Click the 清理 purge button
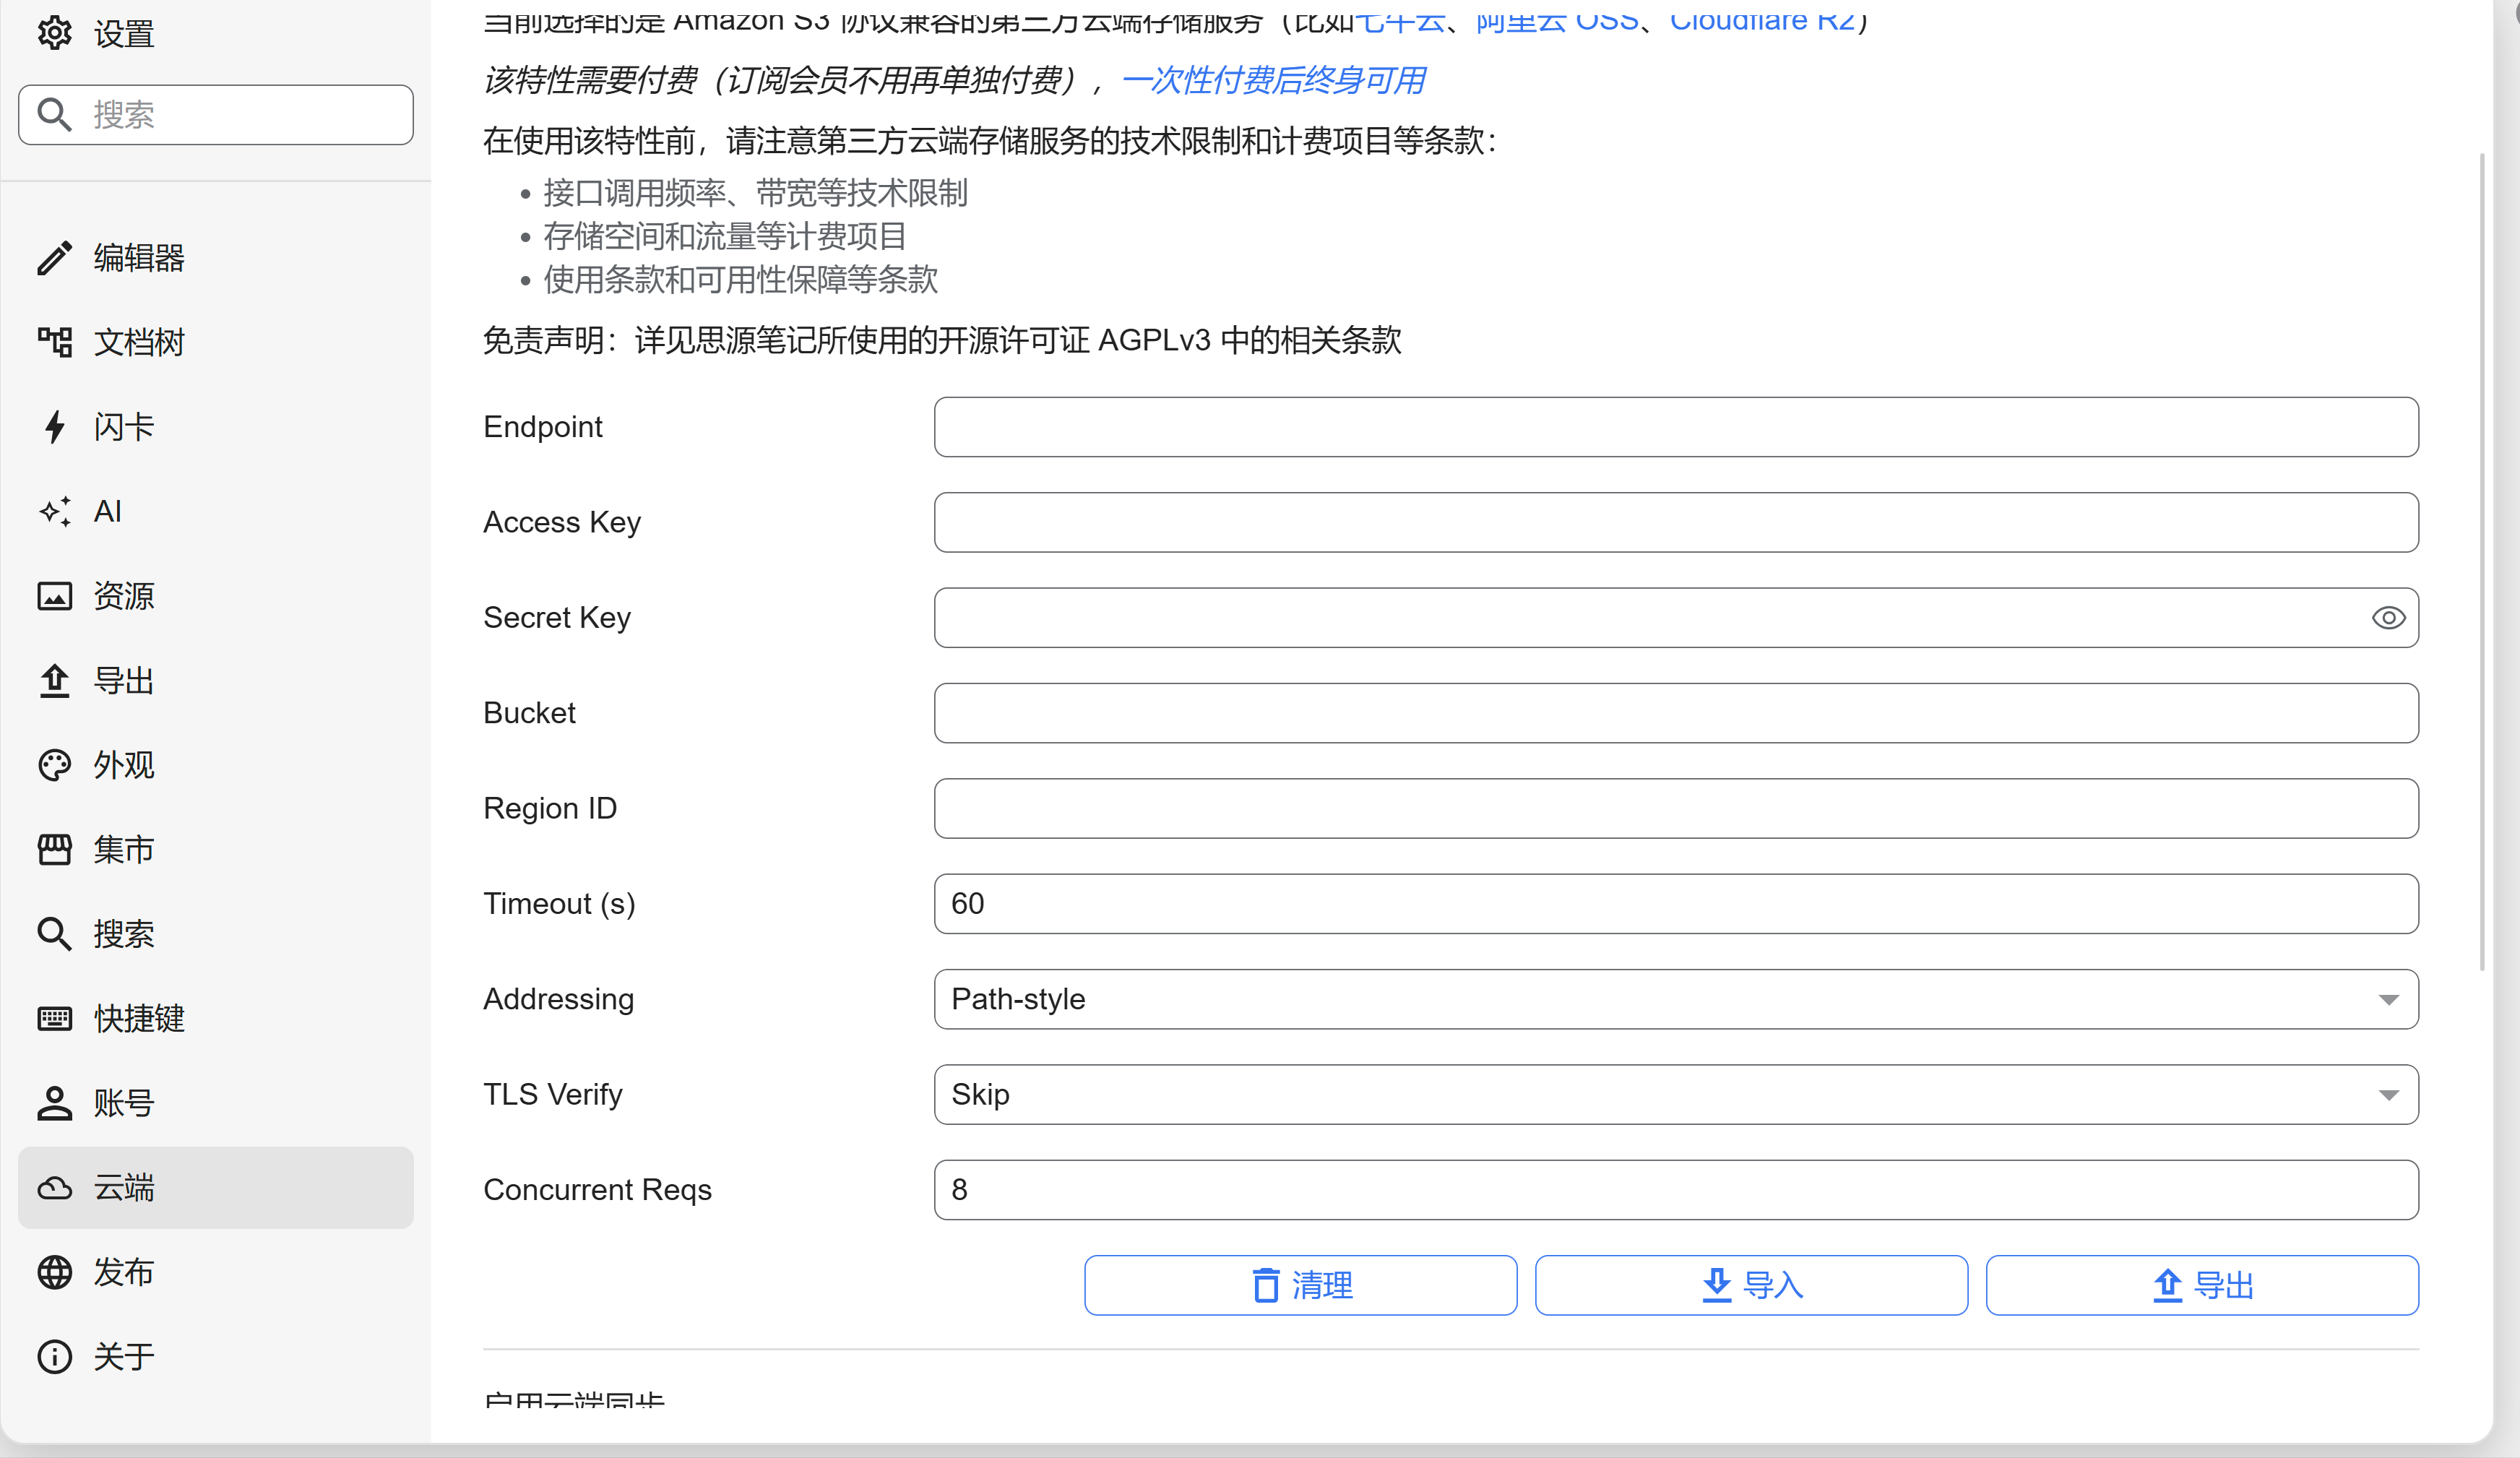The width and height of the screenshot is (2520, 1458). click(1300, 1285)
